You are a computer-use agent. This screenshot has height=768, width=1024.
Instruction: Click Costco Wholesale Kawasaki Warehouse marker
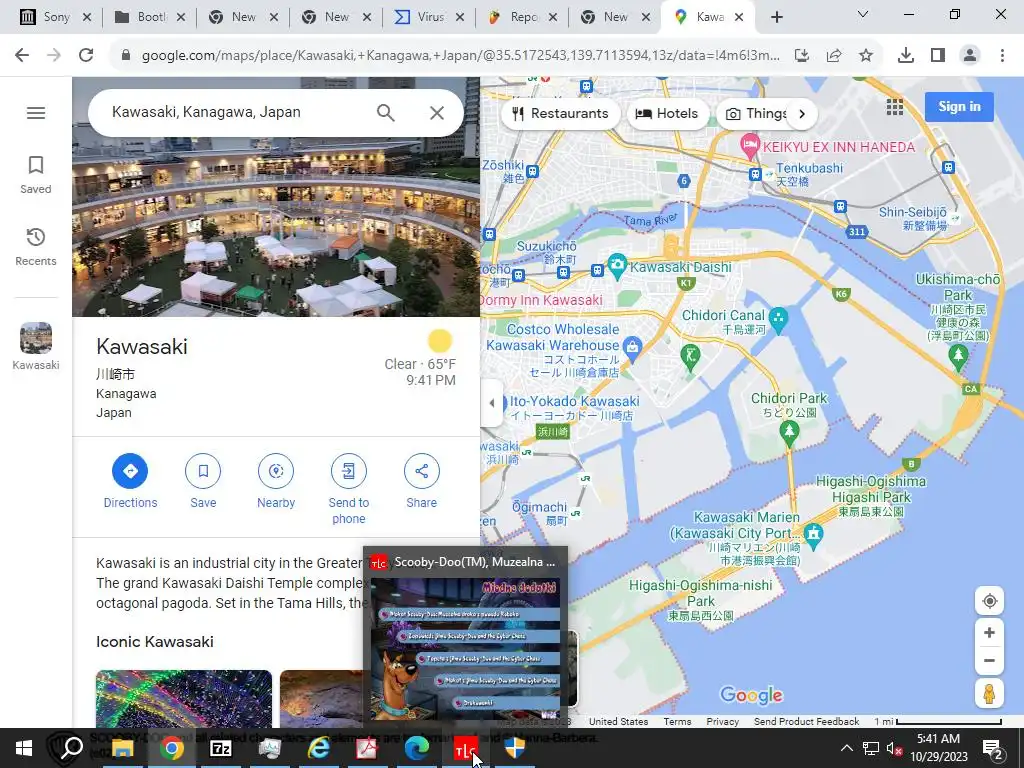coord(632,348)
